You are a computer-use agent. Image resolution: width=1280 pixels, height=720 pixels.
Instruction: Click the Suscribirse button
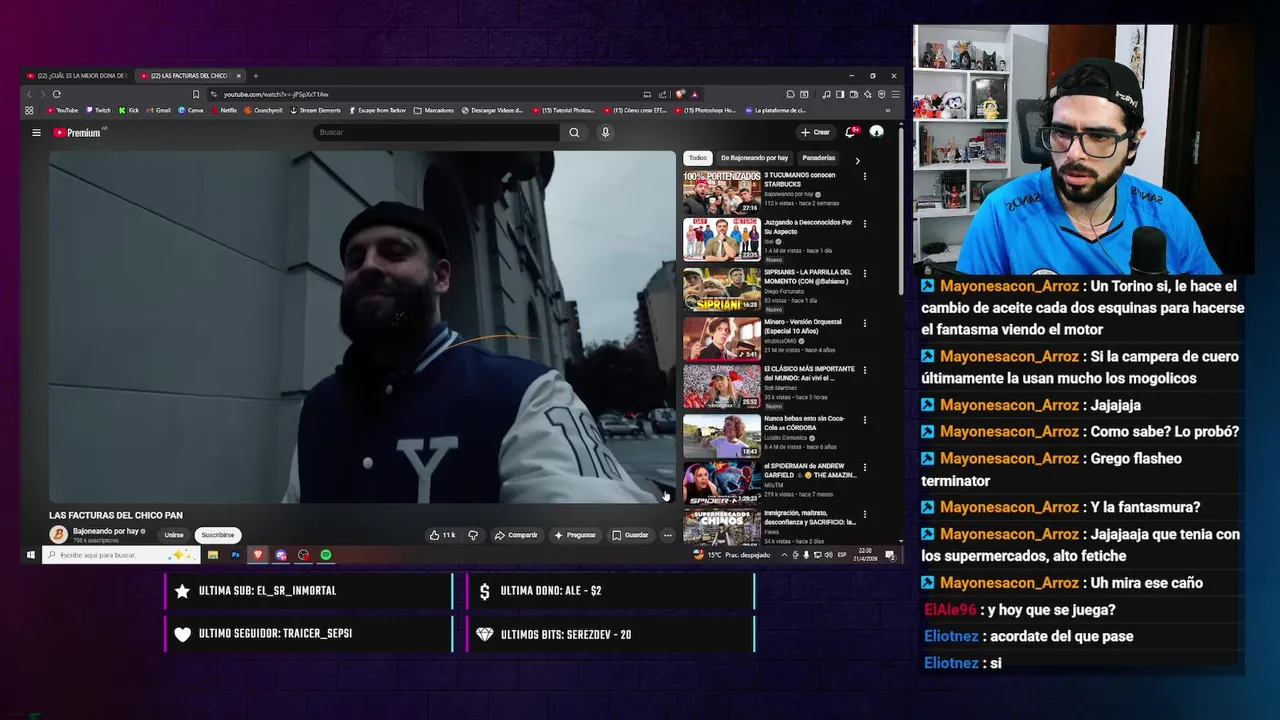point(218,535)
